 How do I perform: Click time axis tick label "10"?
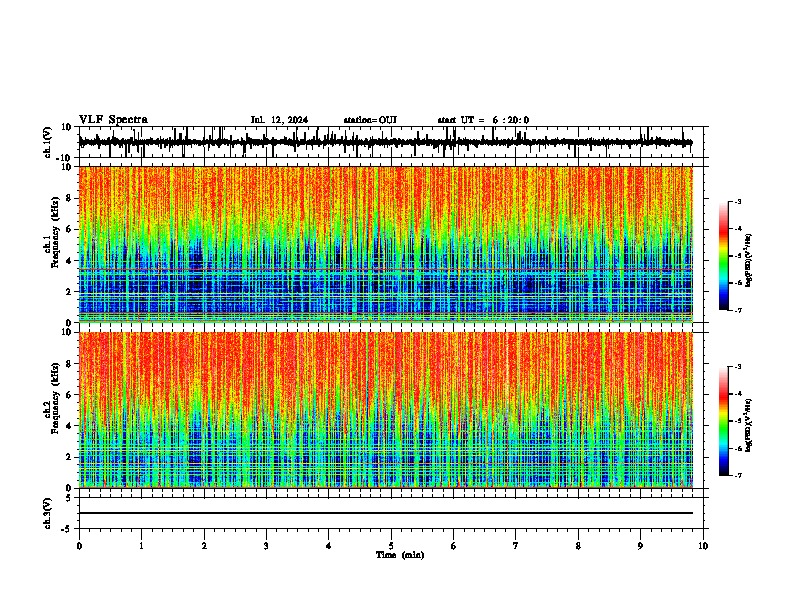(703, 546)
